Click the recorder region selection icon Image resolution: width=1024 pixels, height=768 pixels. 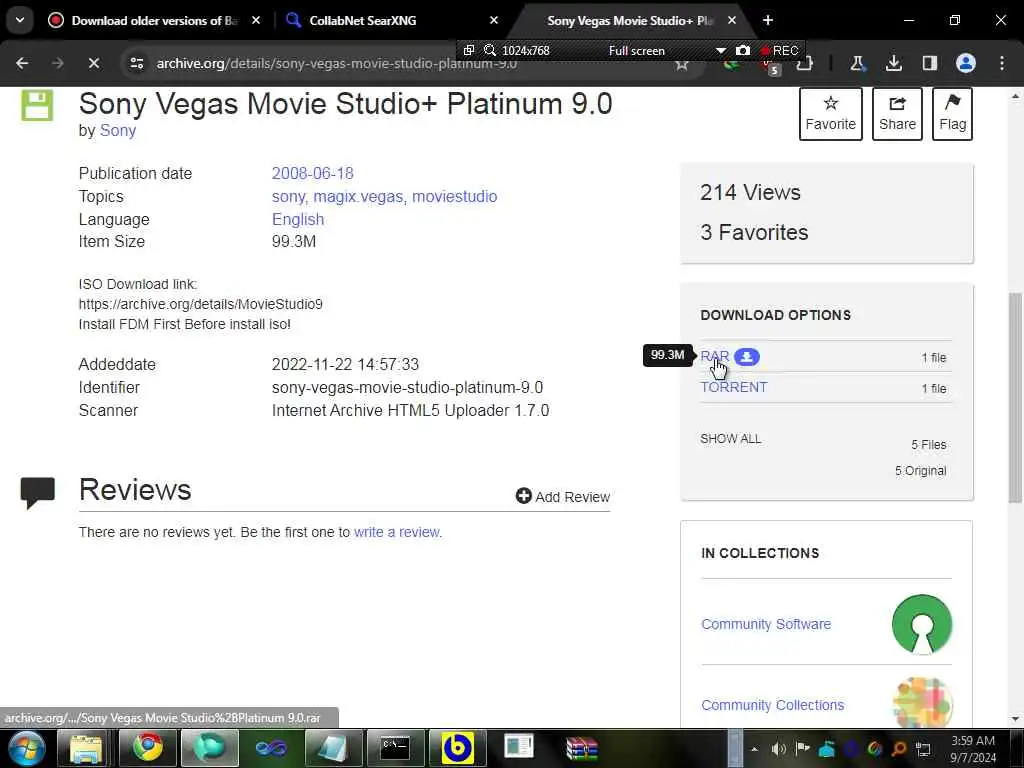(468, 50)
